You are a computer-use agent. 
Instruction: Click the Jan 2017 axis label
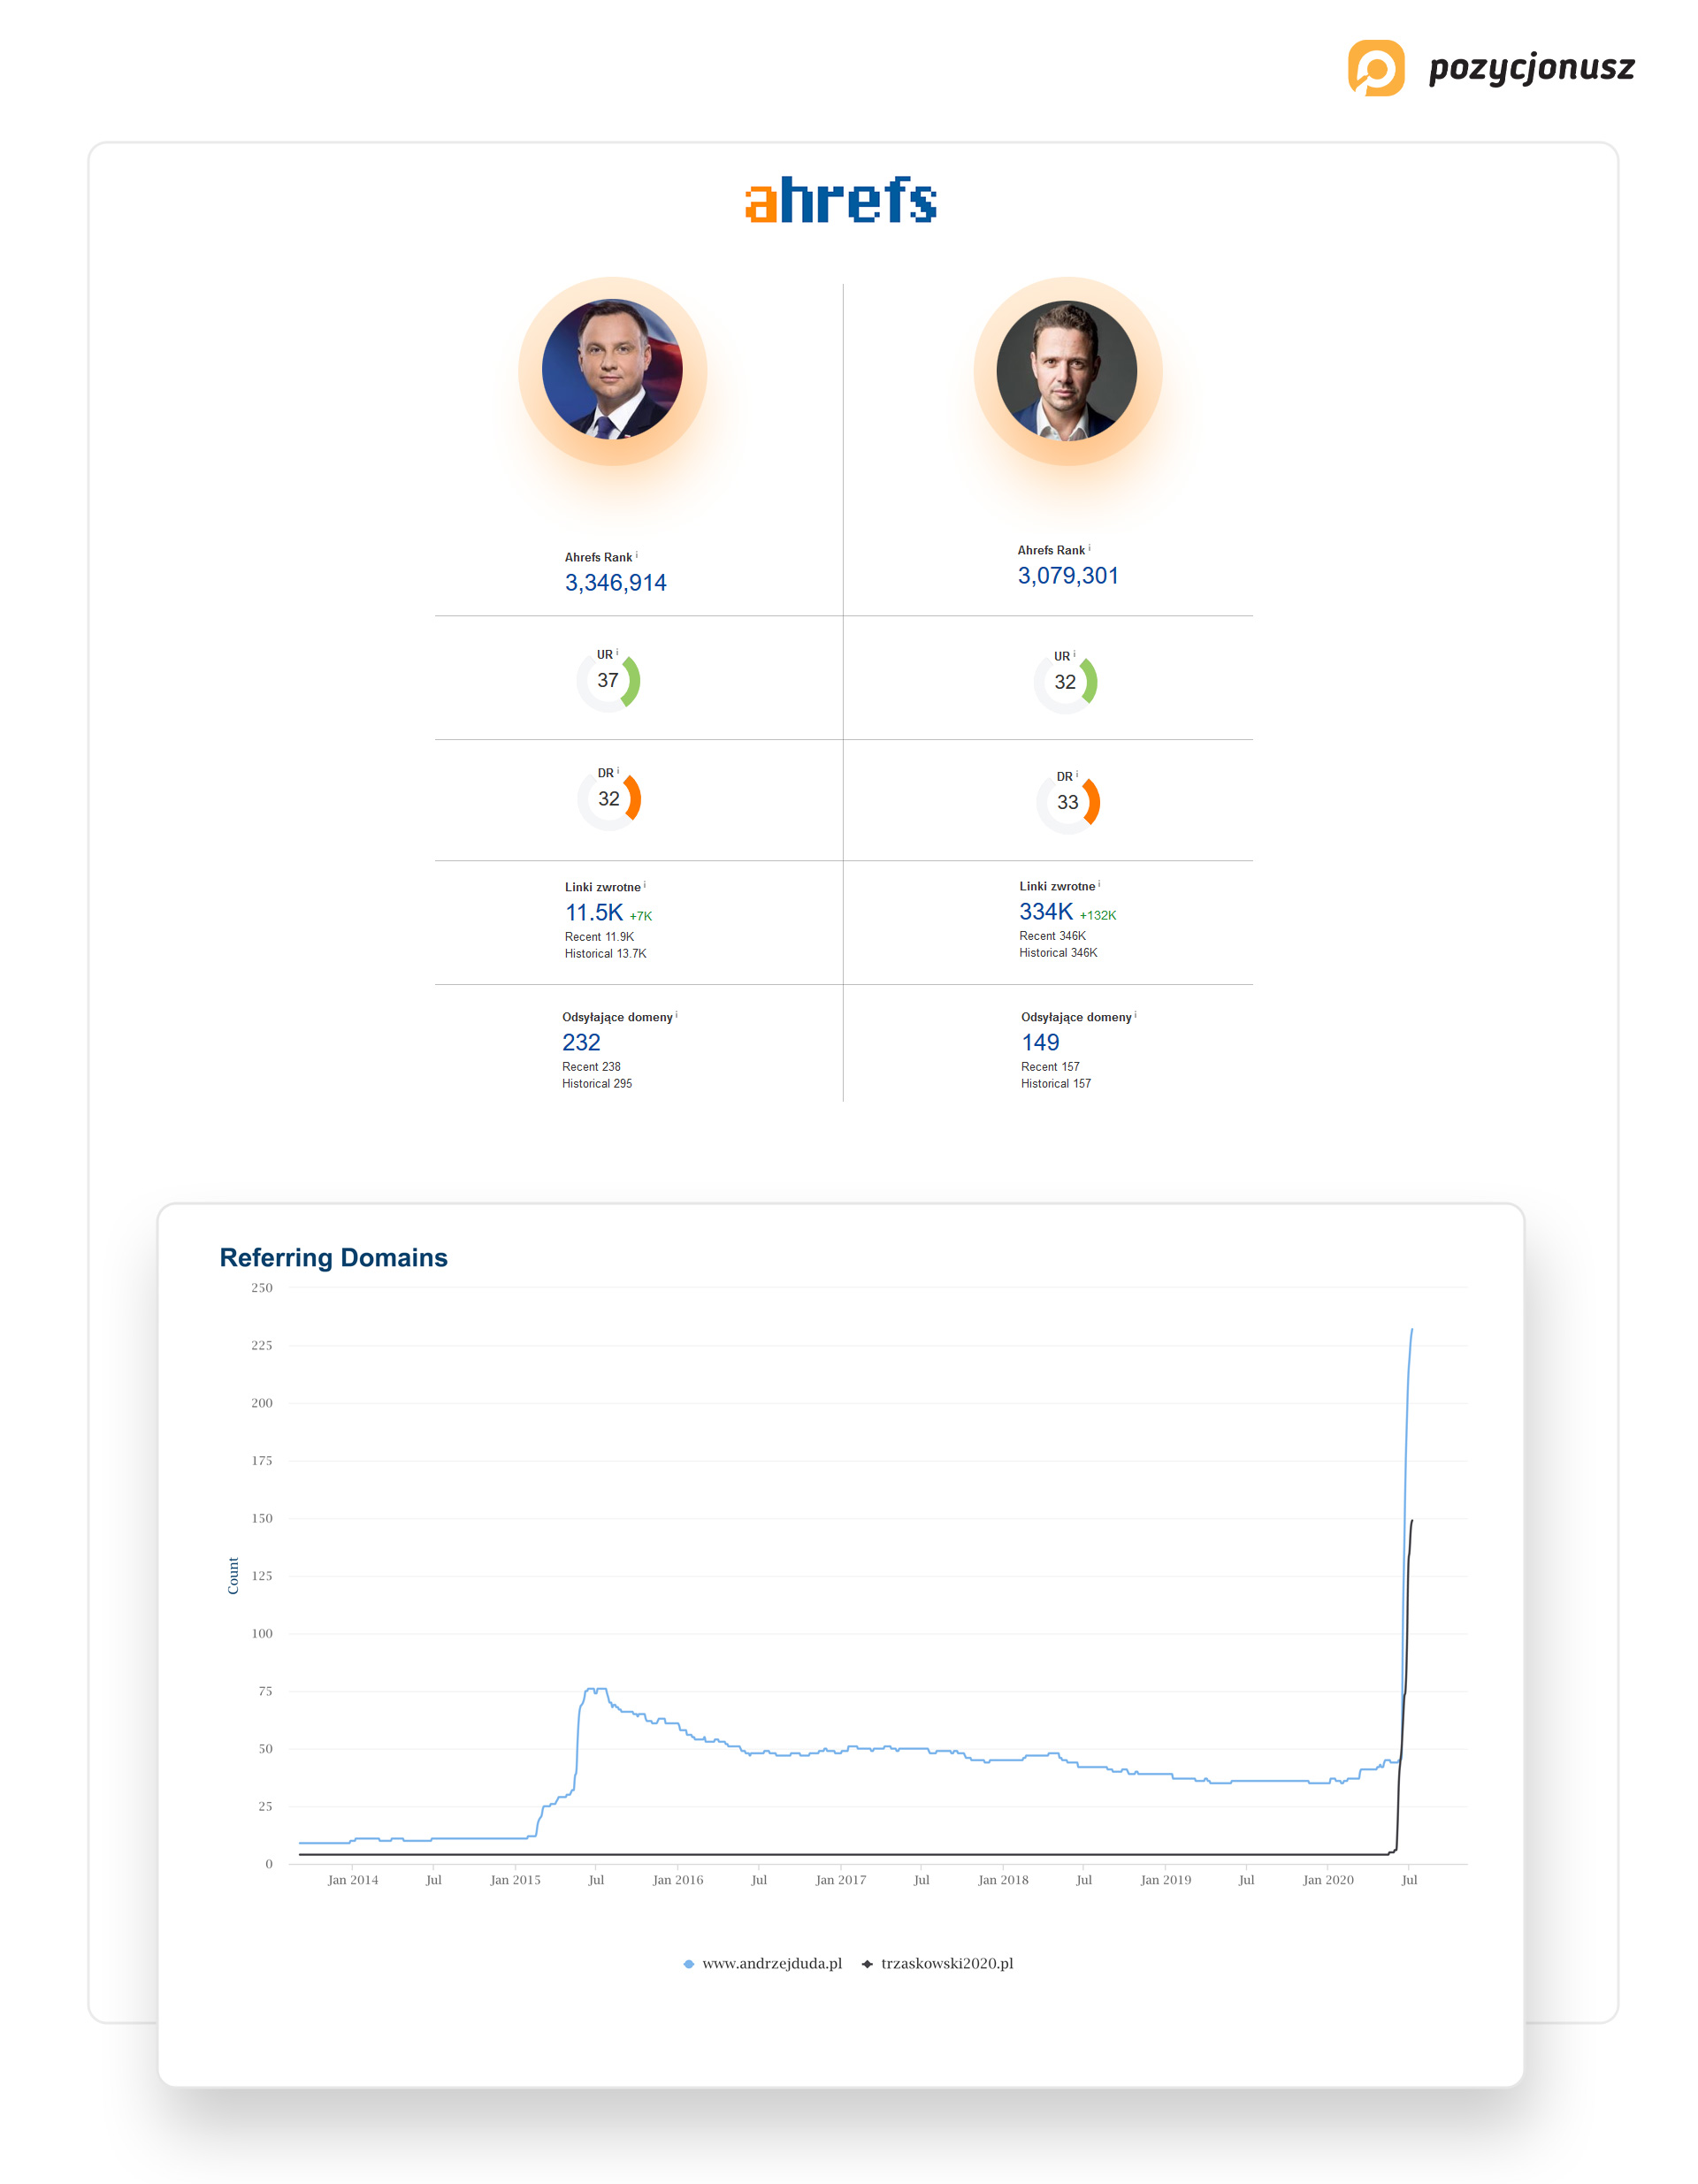coord(840,1880)
